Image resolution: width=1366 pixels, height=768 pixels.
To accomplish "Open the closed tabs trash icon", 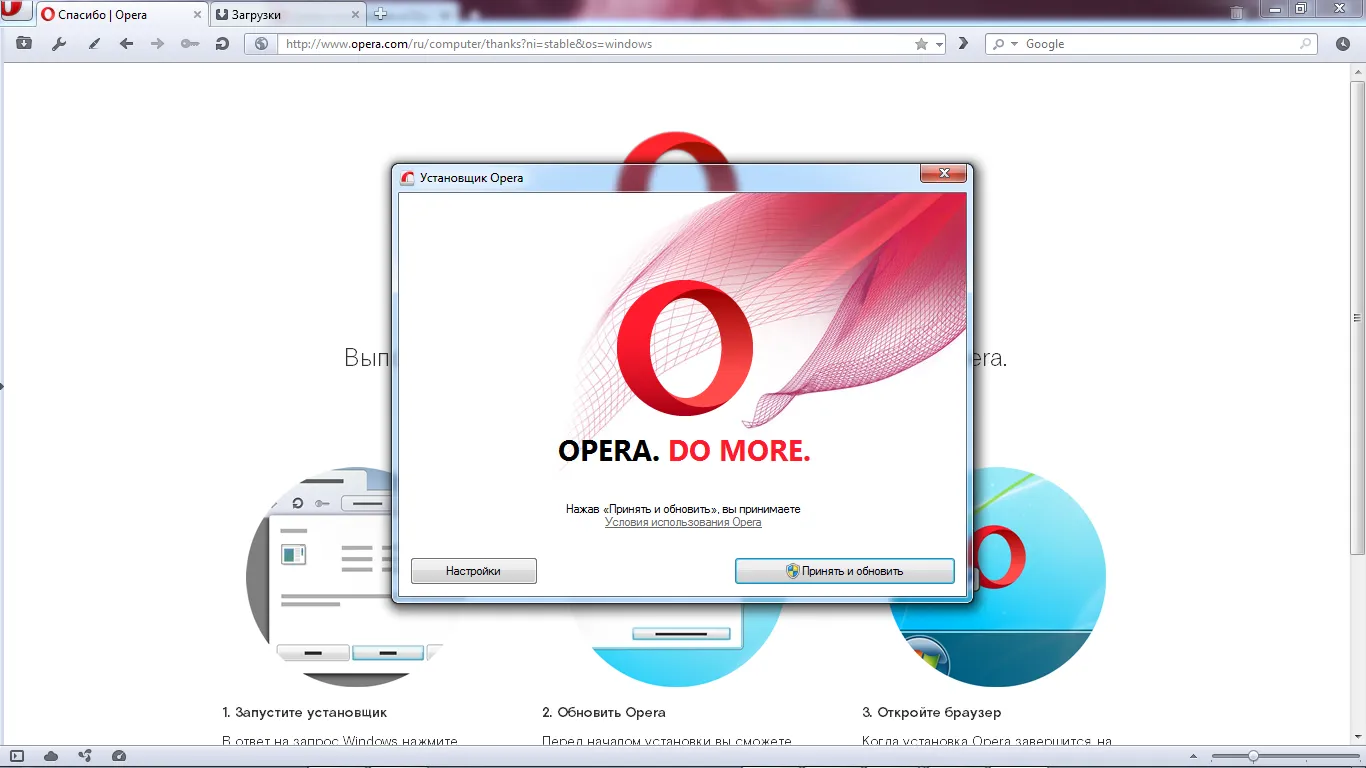I will 1237,13.
